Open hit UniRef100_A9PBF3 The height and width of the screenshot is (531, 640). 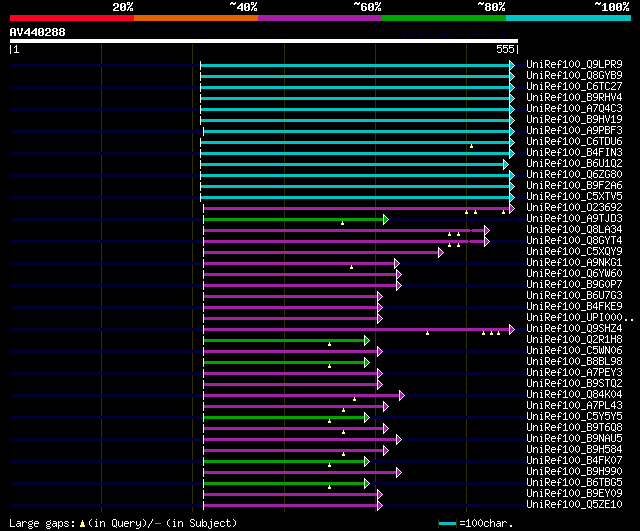point(574,131)
